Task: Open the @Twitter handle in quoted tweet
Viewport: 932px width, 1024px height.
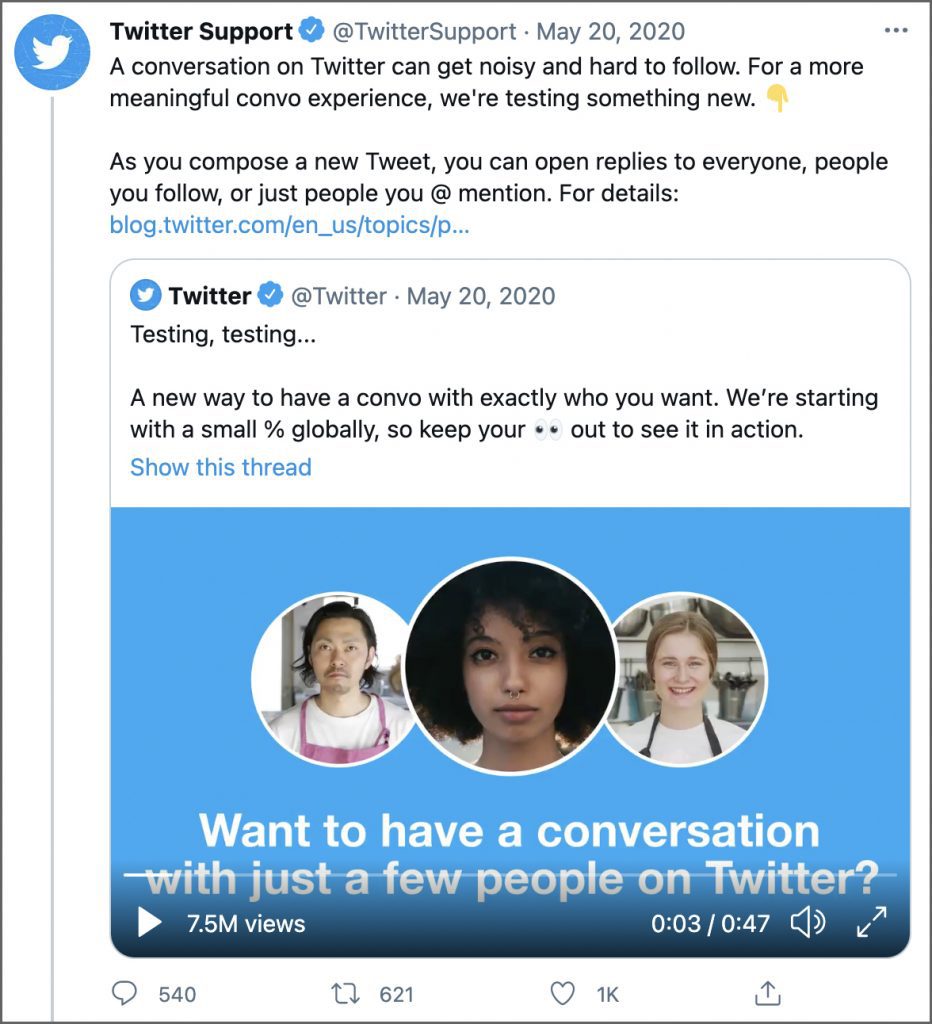Action: point(338,296)
